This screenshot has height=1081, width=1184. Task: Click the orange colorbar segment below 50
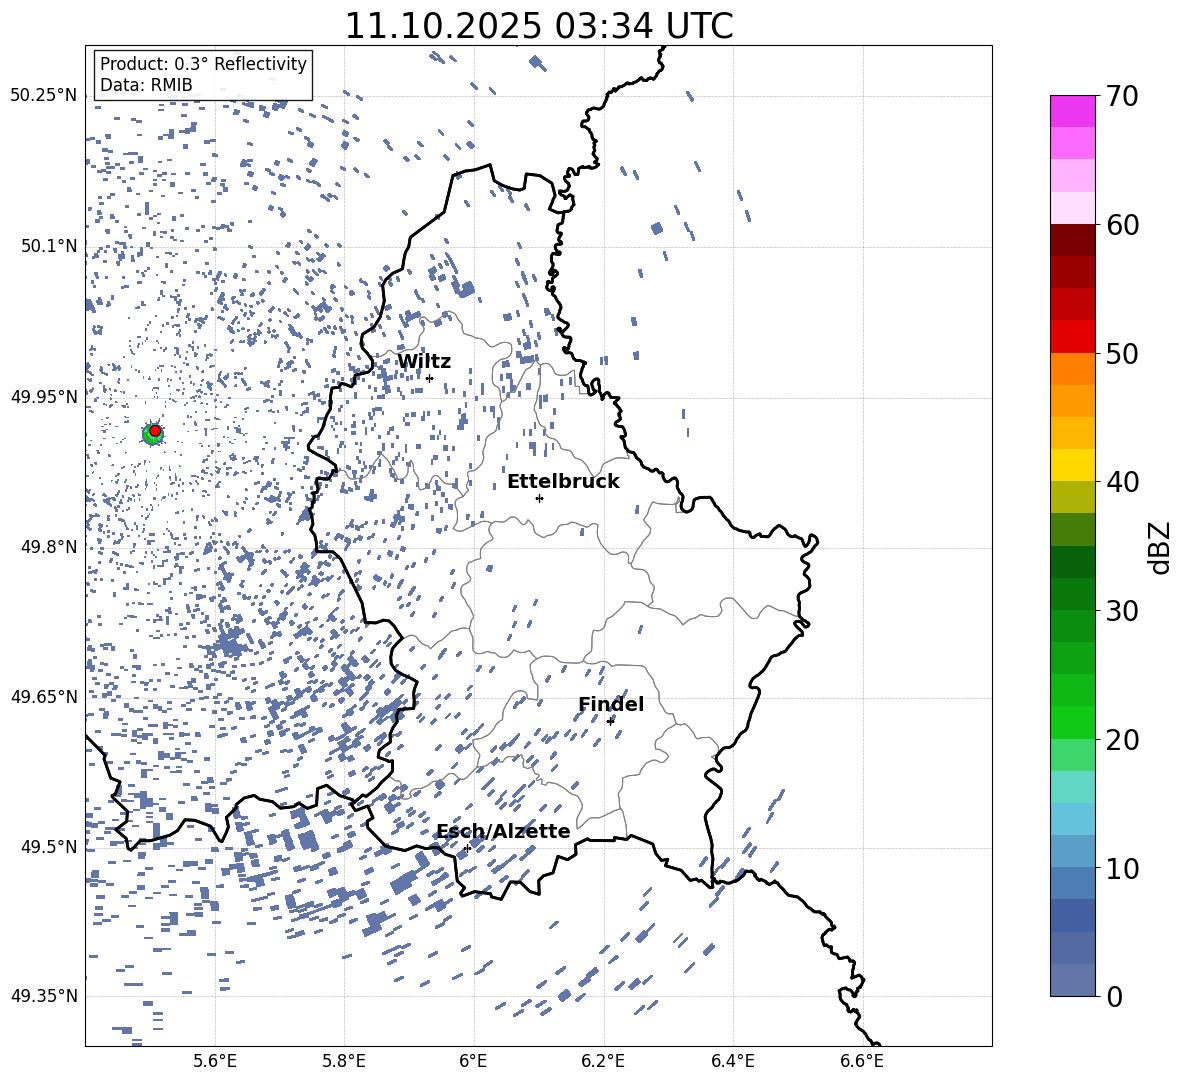(x=1072, y=369)
